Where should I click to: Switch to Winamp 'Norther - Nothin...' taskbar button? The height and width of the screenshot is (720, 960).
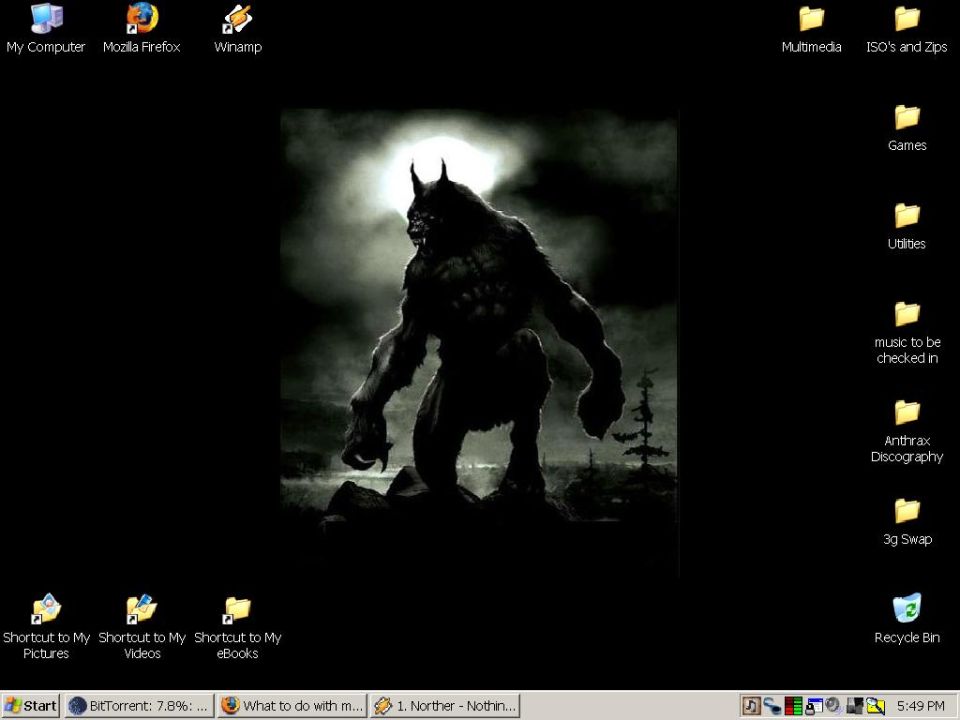[x=445, y=706]
